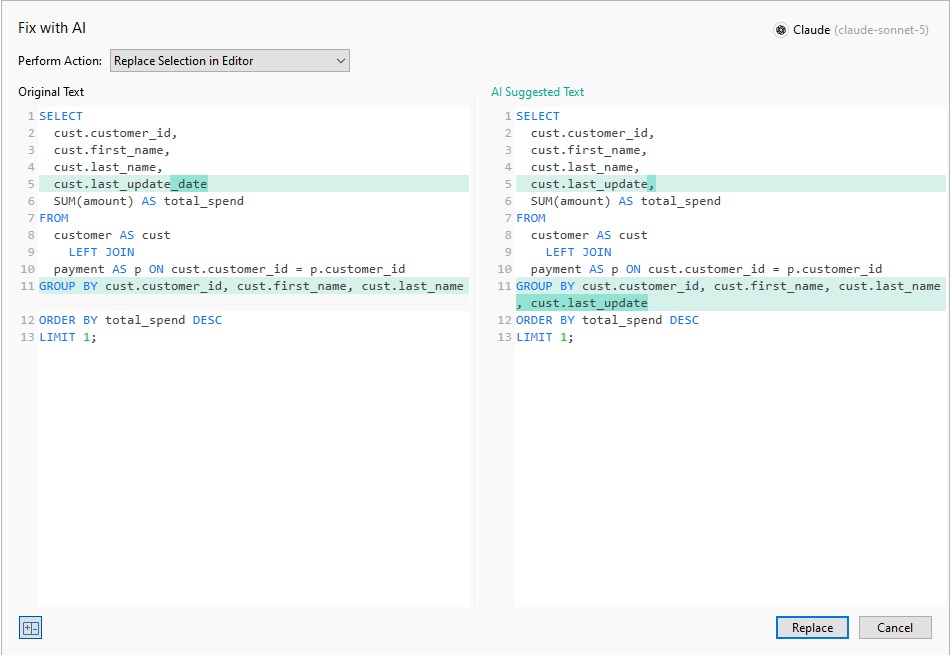
Task: Open the Perform Action dropdown
Action: [230, 61]
